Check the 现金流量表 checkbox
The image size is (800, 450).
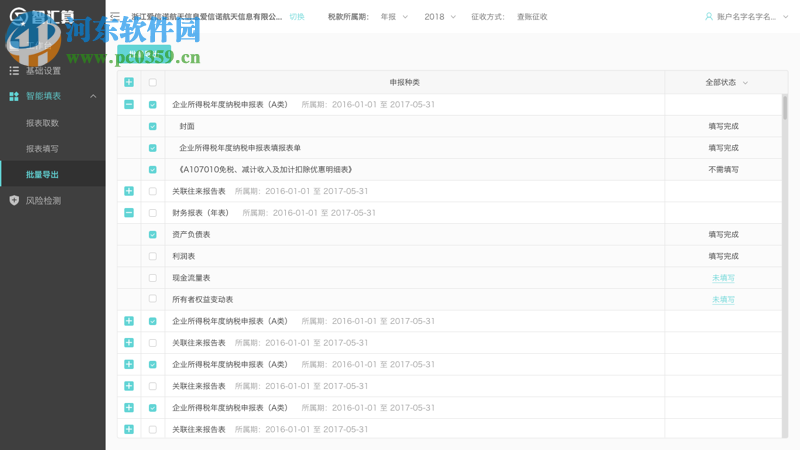tap(153, 278)
